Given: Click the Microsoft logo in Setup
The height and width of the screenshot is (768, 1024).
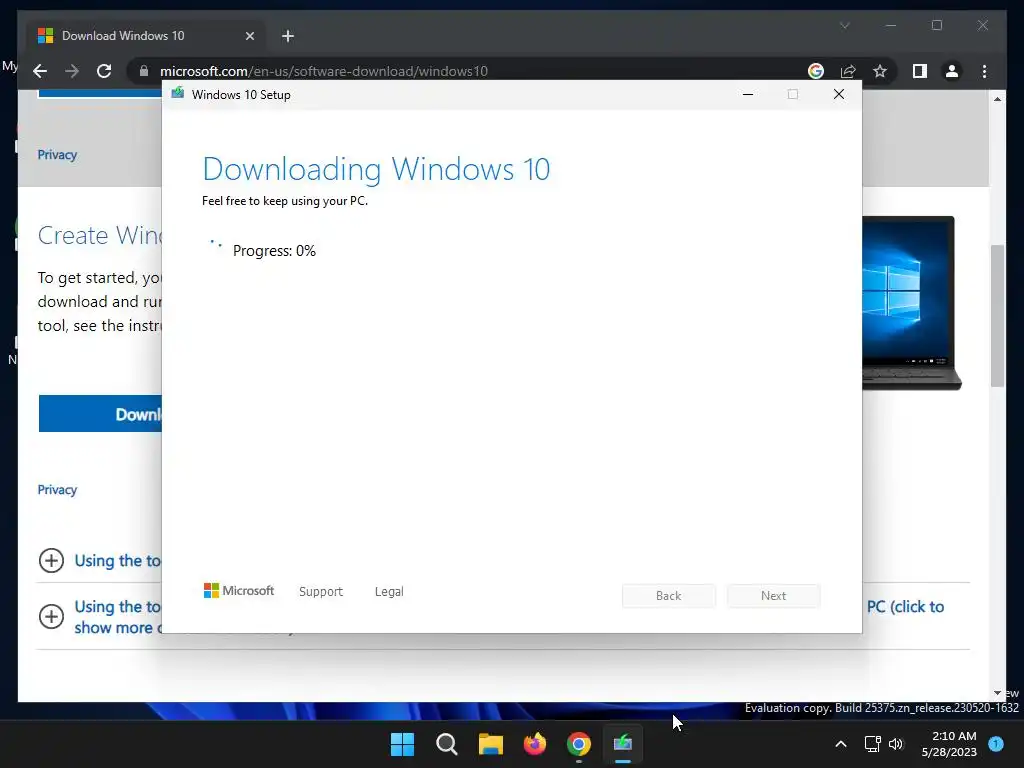Looking at the screenshot, I should click(239, 590).
